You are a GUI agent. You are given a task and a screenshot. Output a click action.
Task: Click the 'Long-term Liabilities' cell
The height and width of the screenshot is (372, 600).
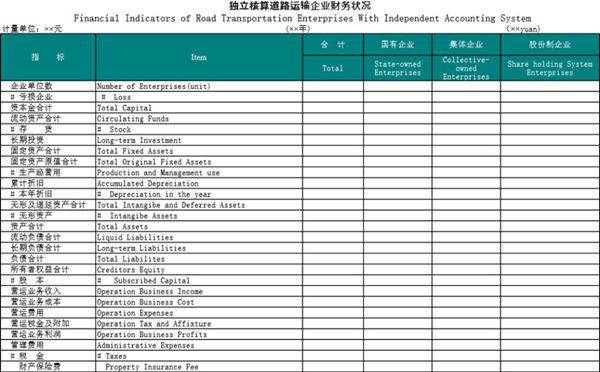(199, 248)
